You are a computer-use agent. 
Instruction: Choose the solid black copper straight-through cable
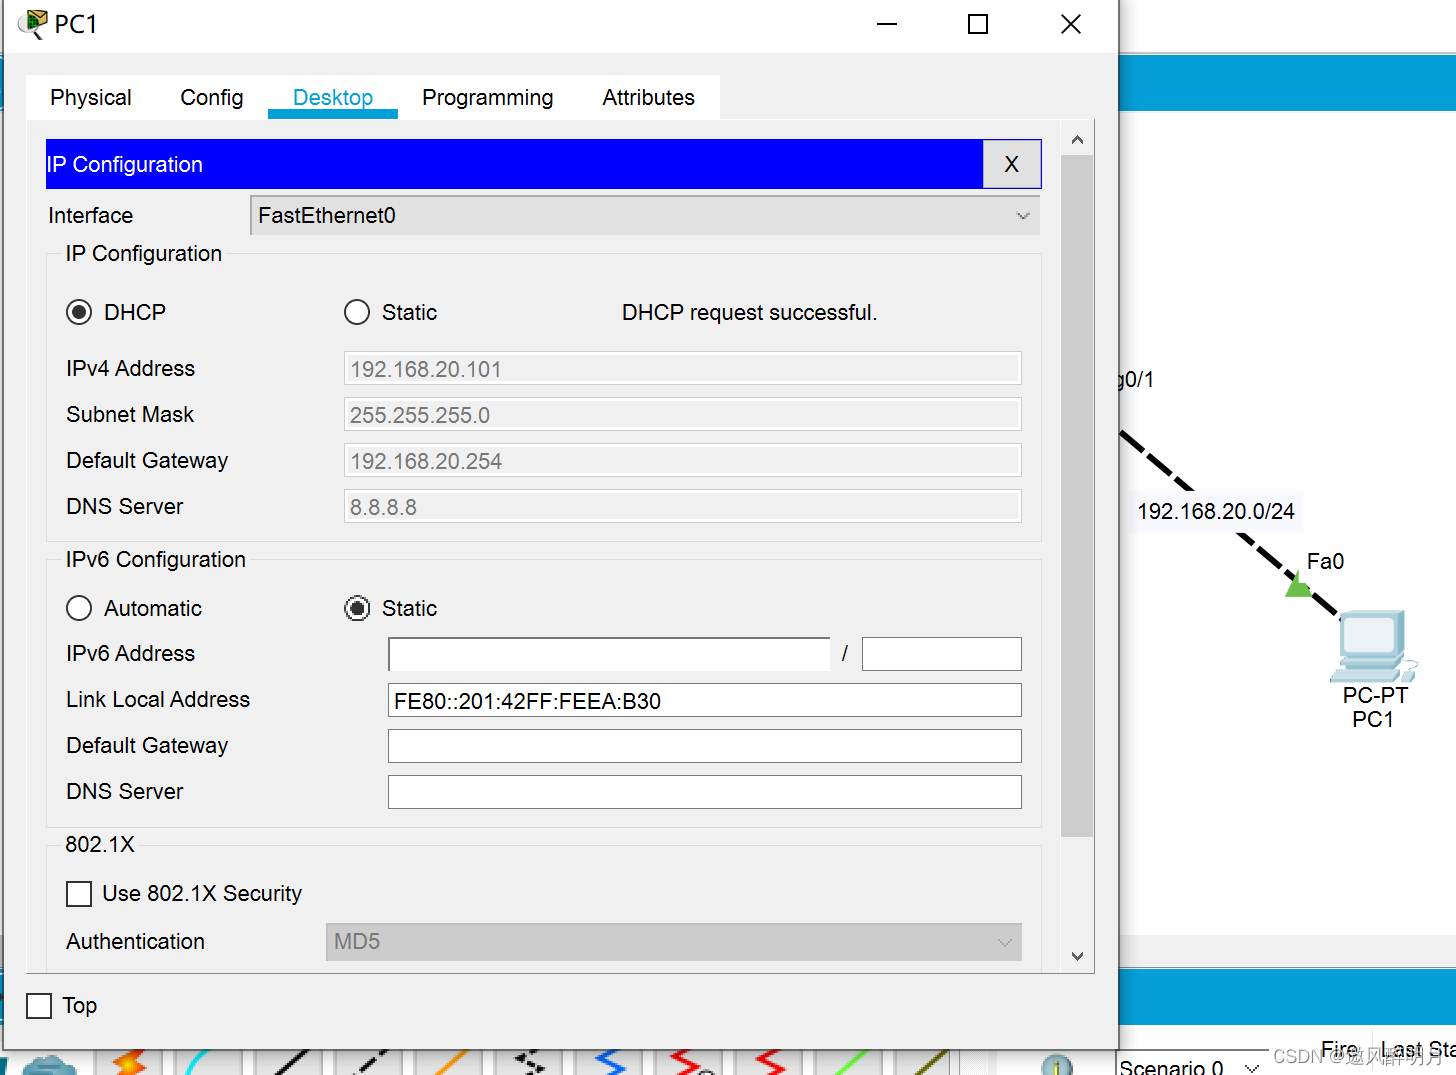[290, 1062]
